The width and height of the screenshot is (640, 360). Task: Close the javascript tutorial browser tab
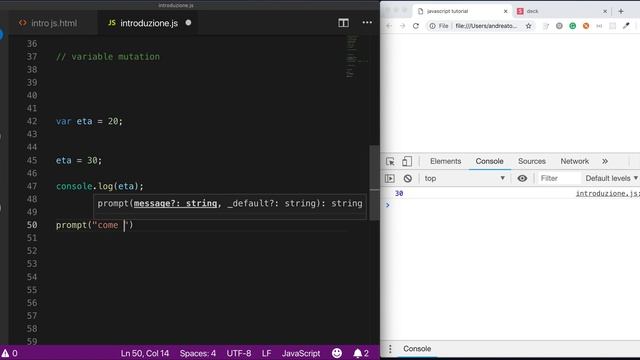(505, 11)
